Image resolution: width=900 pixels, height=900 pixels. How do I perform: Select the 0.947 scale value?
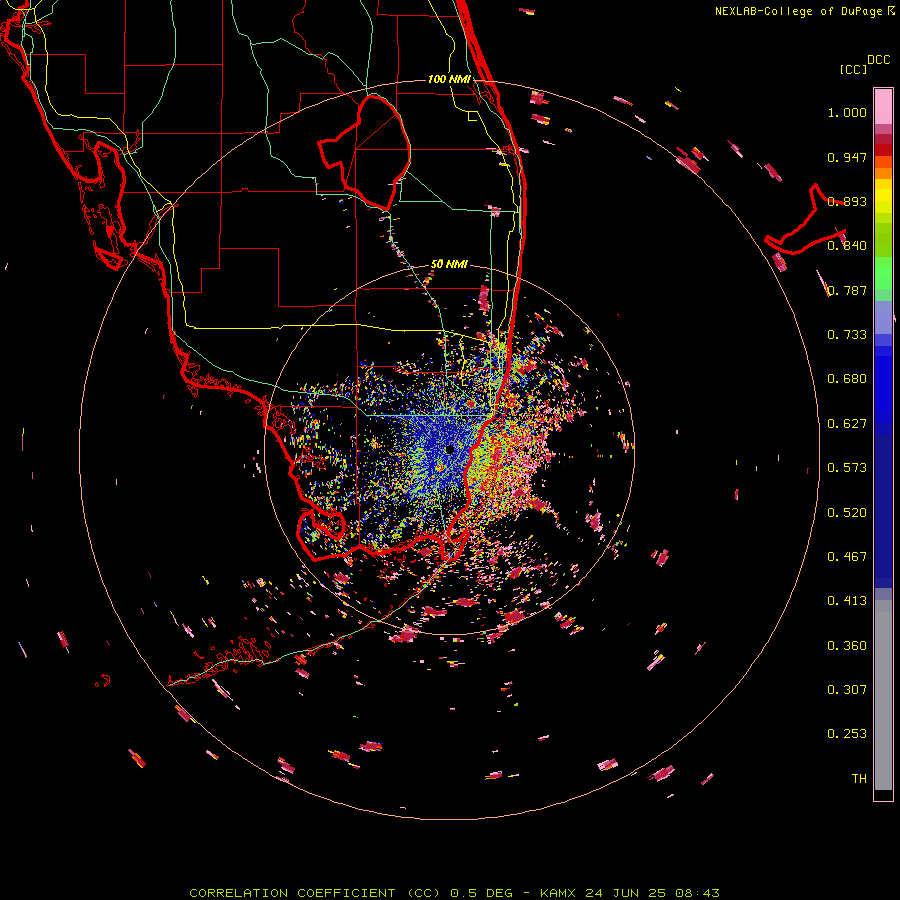(847, 157)
